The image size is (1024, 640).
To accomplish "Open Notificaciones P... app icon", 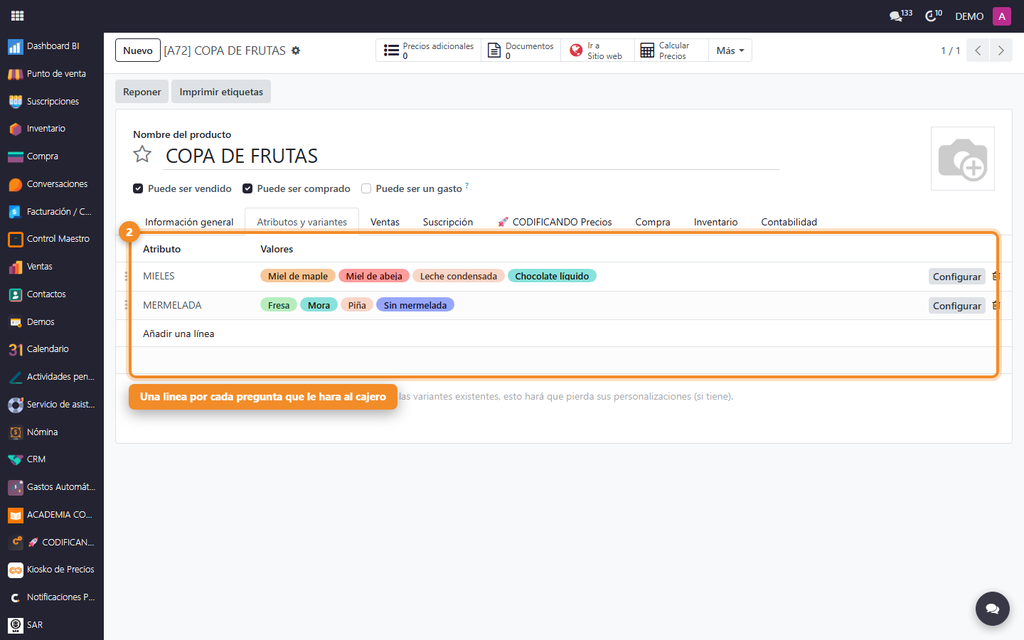I will tap(16, 598).
